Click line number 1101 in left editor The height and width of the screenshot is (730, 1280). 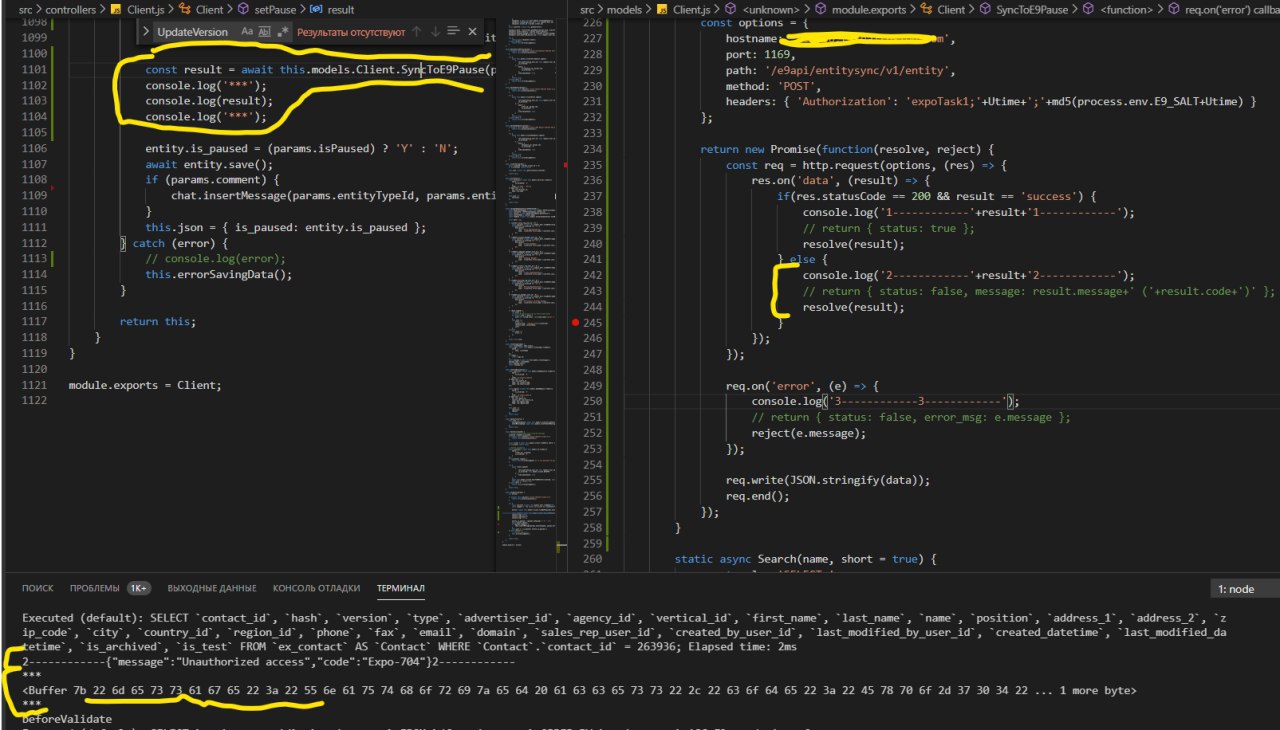point(33,70)
